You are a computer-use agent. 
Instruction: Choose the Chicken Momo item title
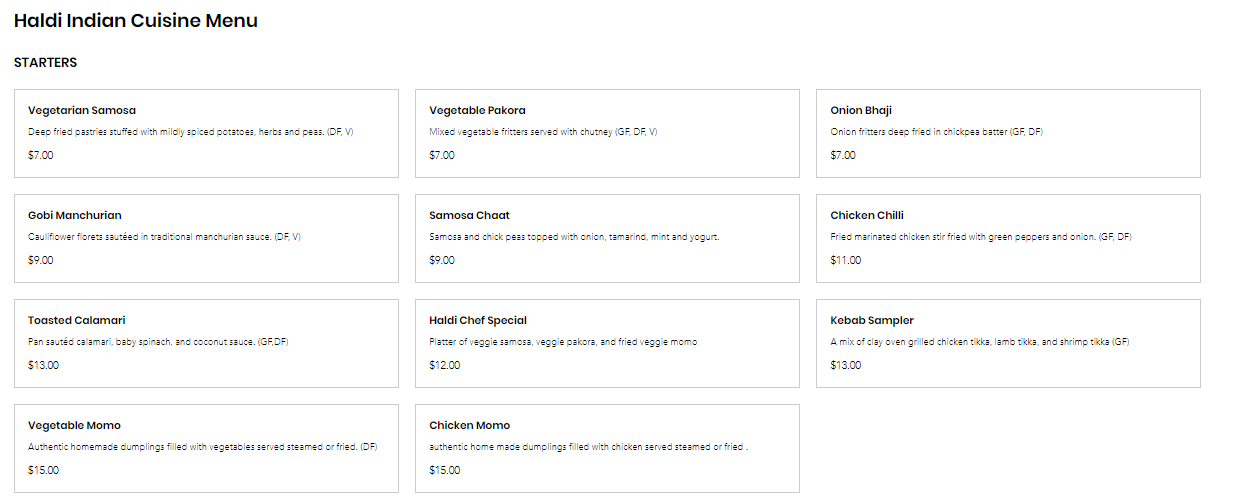(469, 425)
